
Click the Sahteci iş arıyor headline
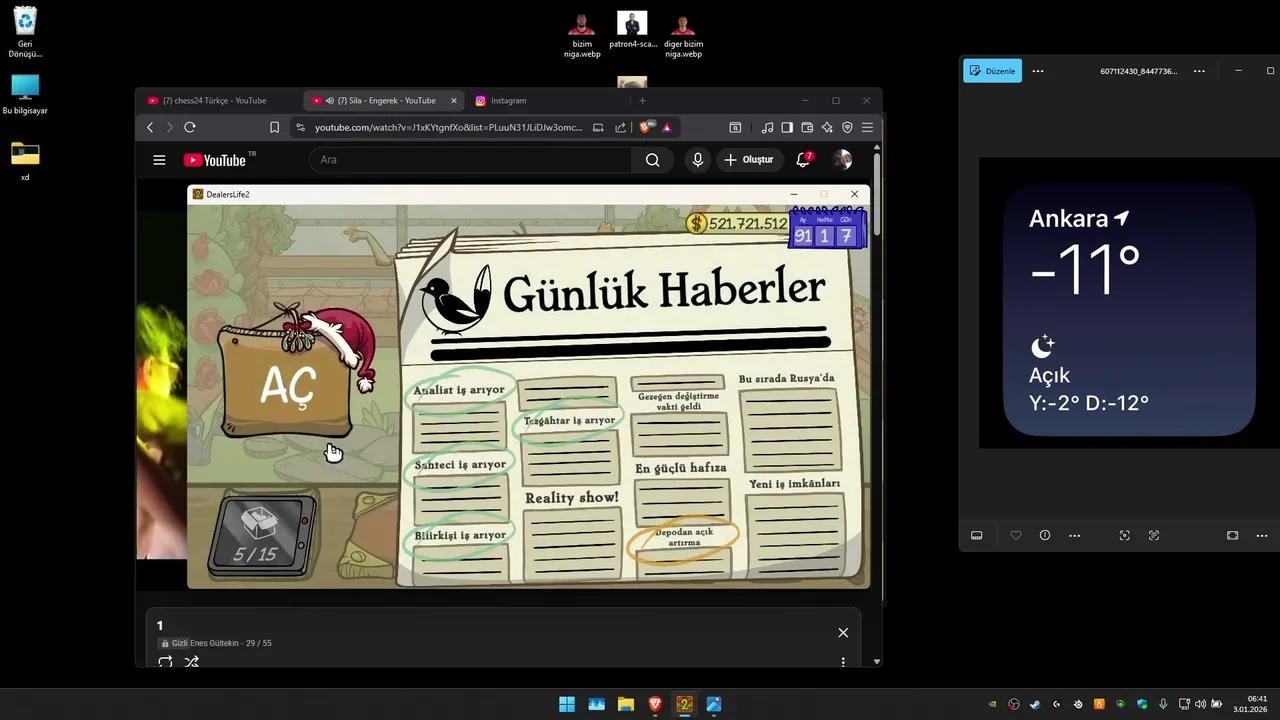click(461, 464)
